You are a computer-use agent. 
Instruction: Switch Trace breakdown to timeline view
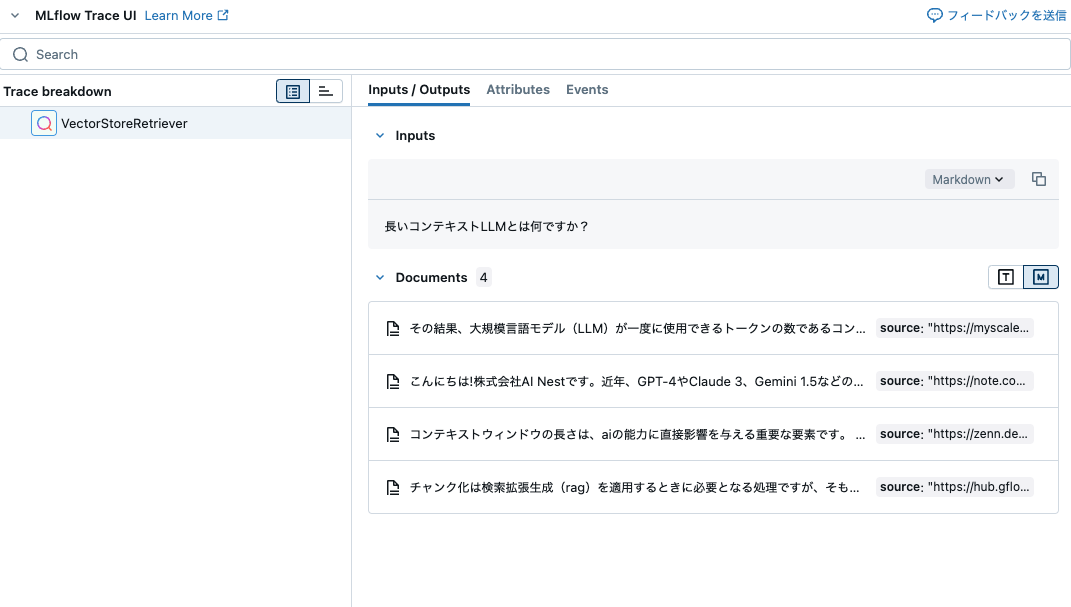pos(326,91)
